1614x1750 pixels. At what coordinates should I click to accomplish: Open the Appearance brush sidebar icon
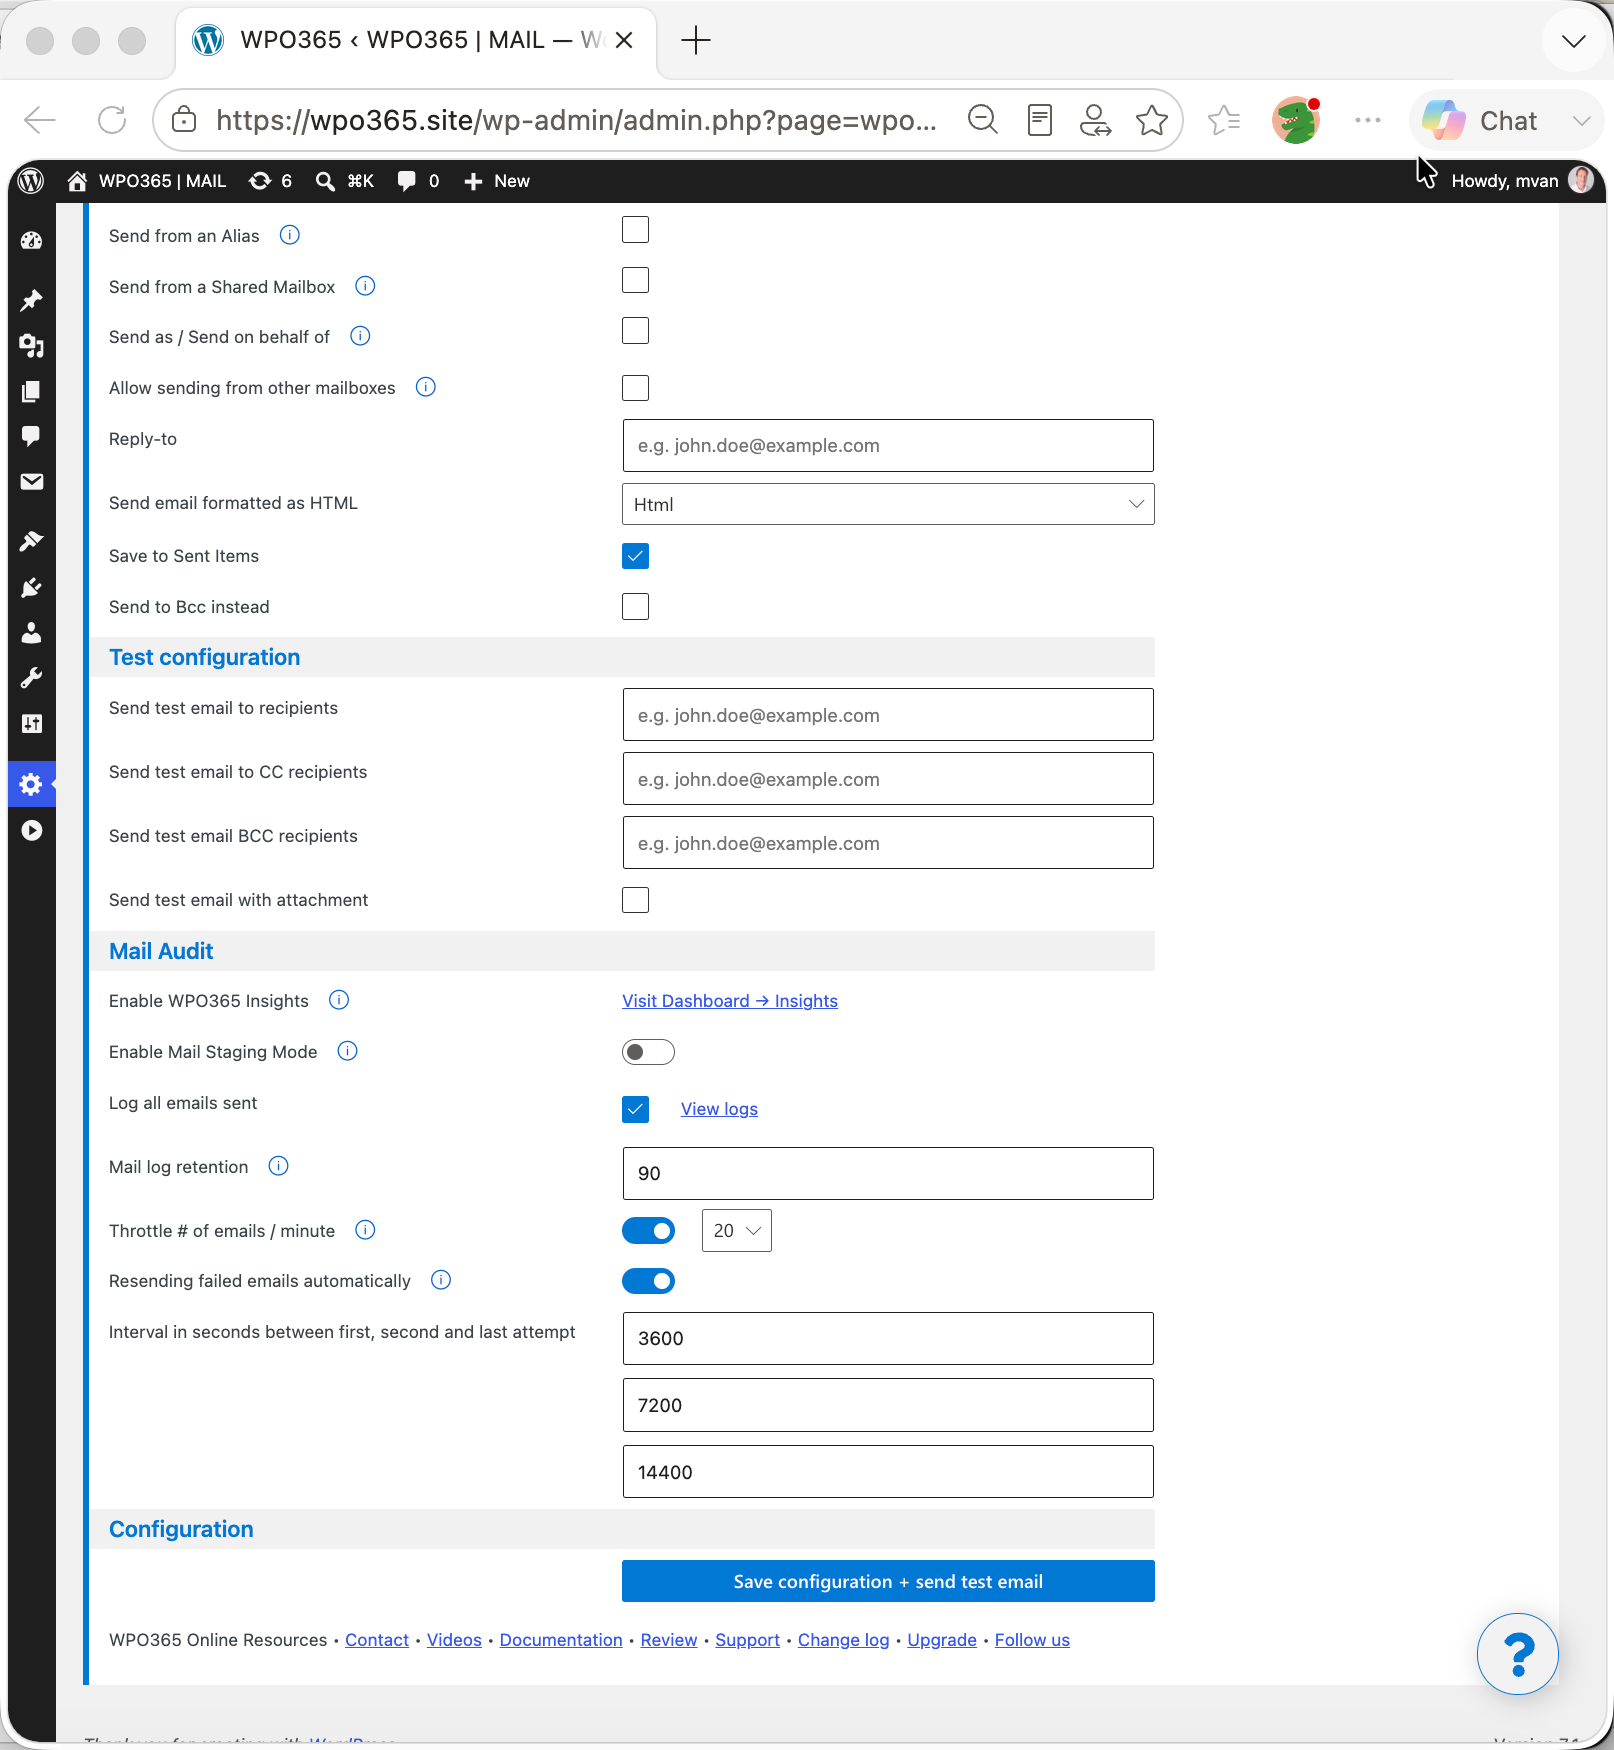[31, 541]
